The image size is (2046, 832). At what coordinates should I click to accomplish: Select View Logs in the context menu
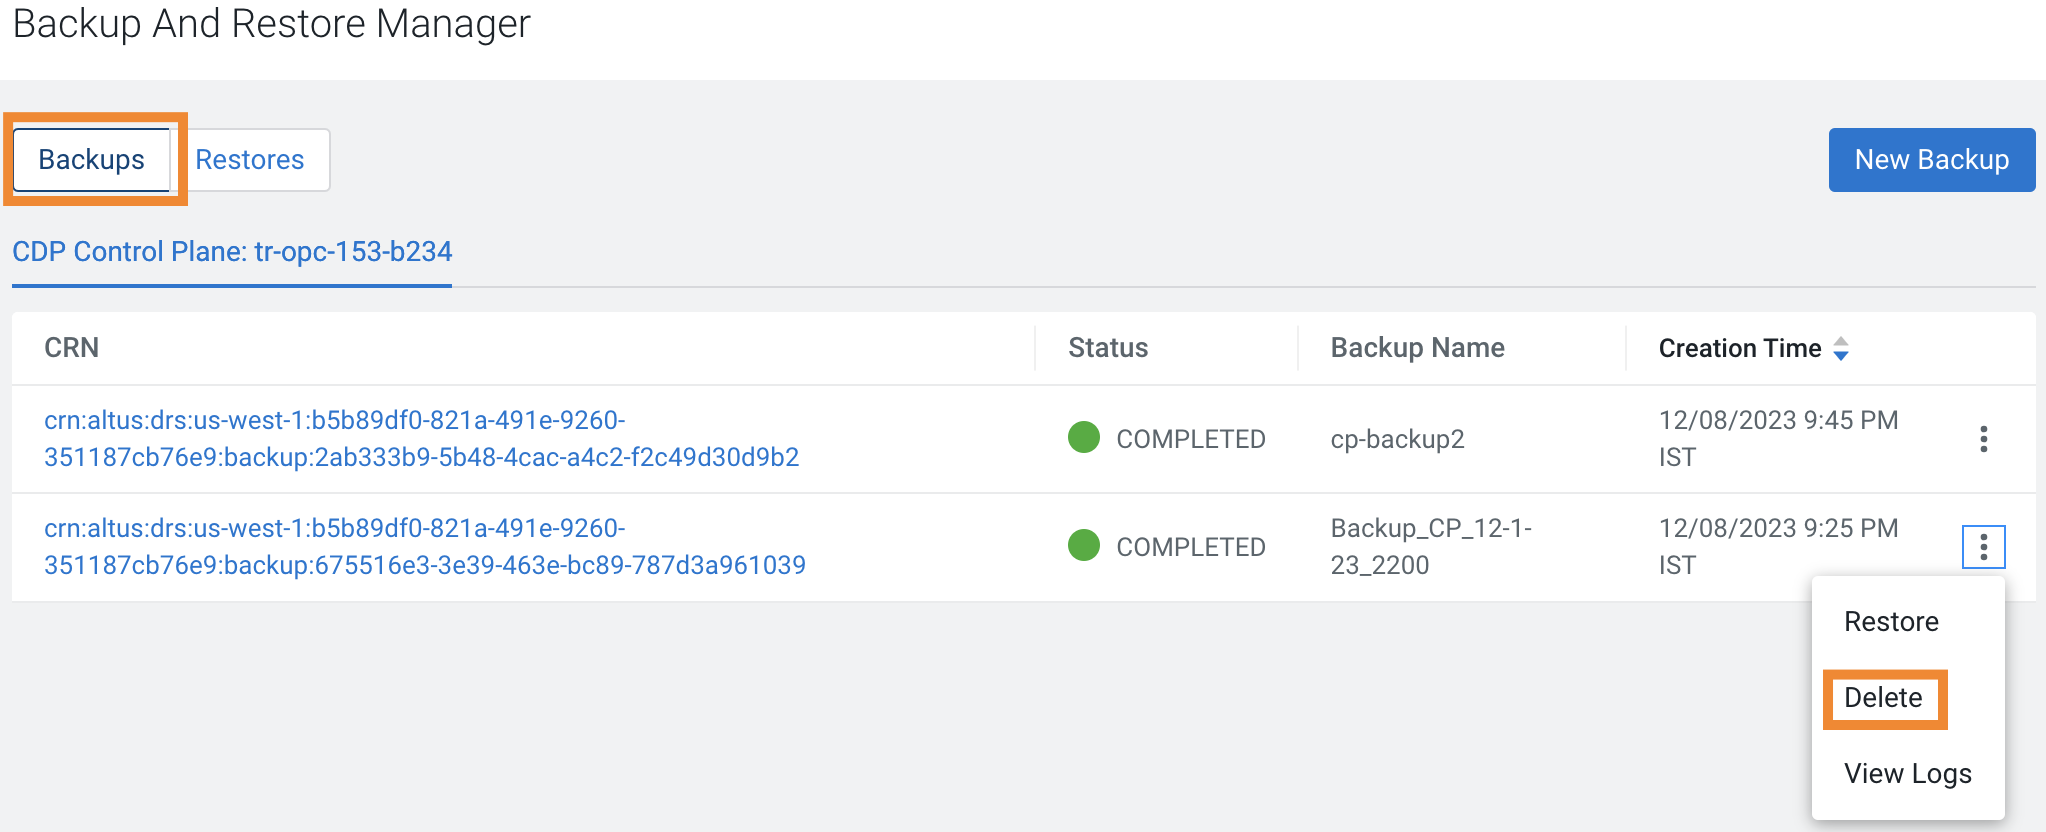point(1907,774)
